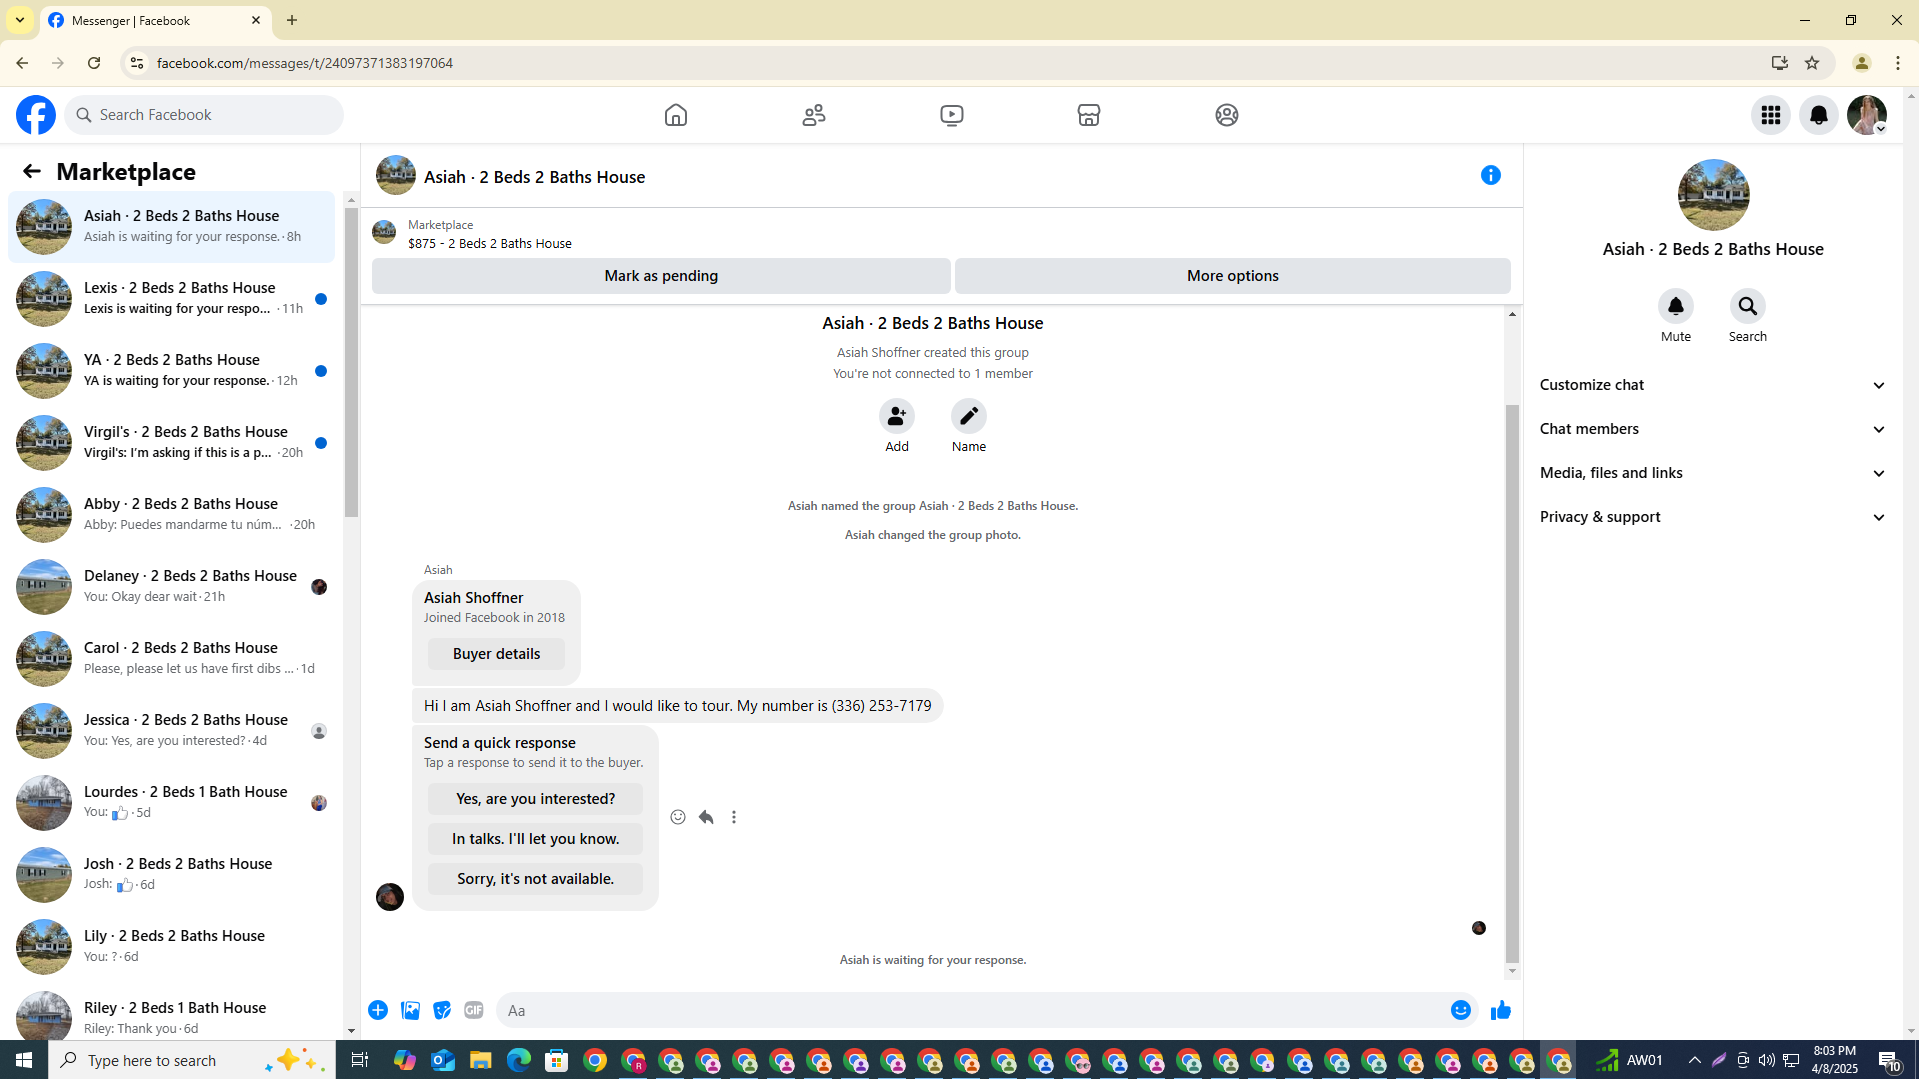Open the emoji react icon beside the message
Screen dimensions: 1919x1079
click(x=678, y=817)
